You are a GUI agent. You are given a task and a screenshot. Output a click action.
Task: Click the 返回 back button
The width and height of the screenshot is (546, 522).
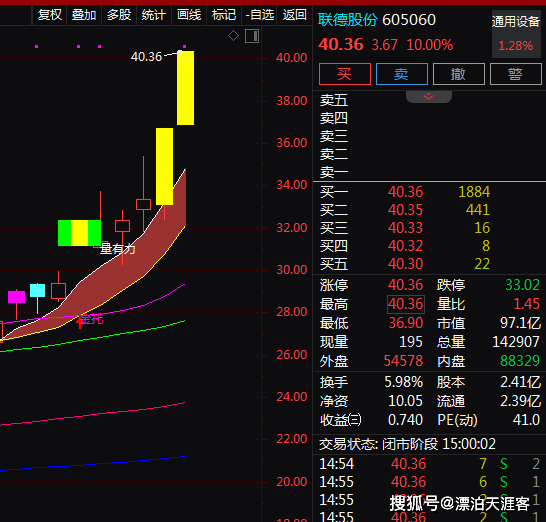click(295, 15)
